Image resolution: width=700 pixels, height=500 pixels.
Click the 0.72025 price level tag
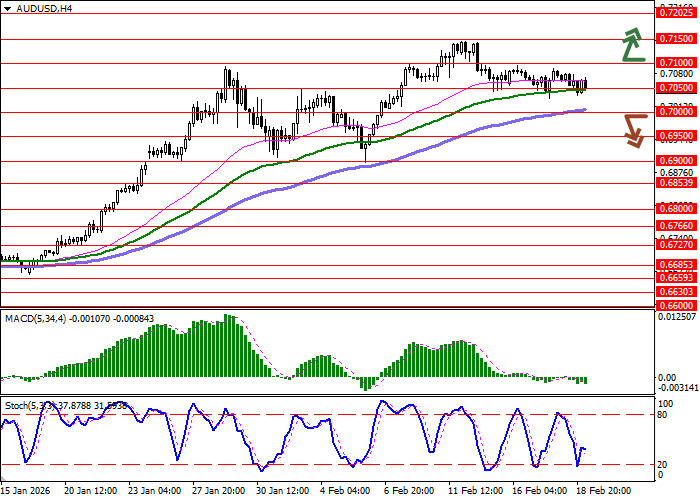[676, 13]
